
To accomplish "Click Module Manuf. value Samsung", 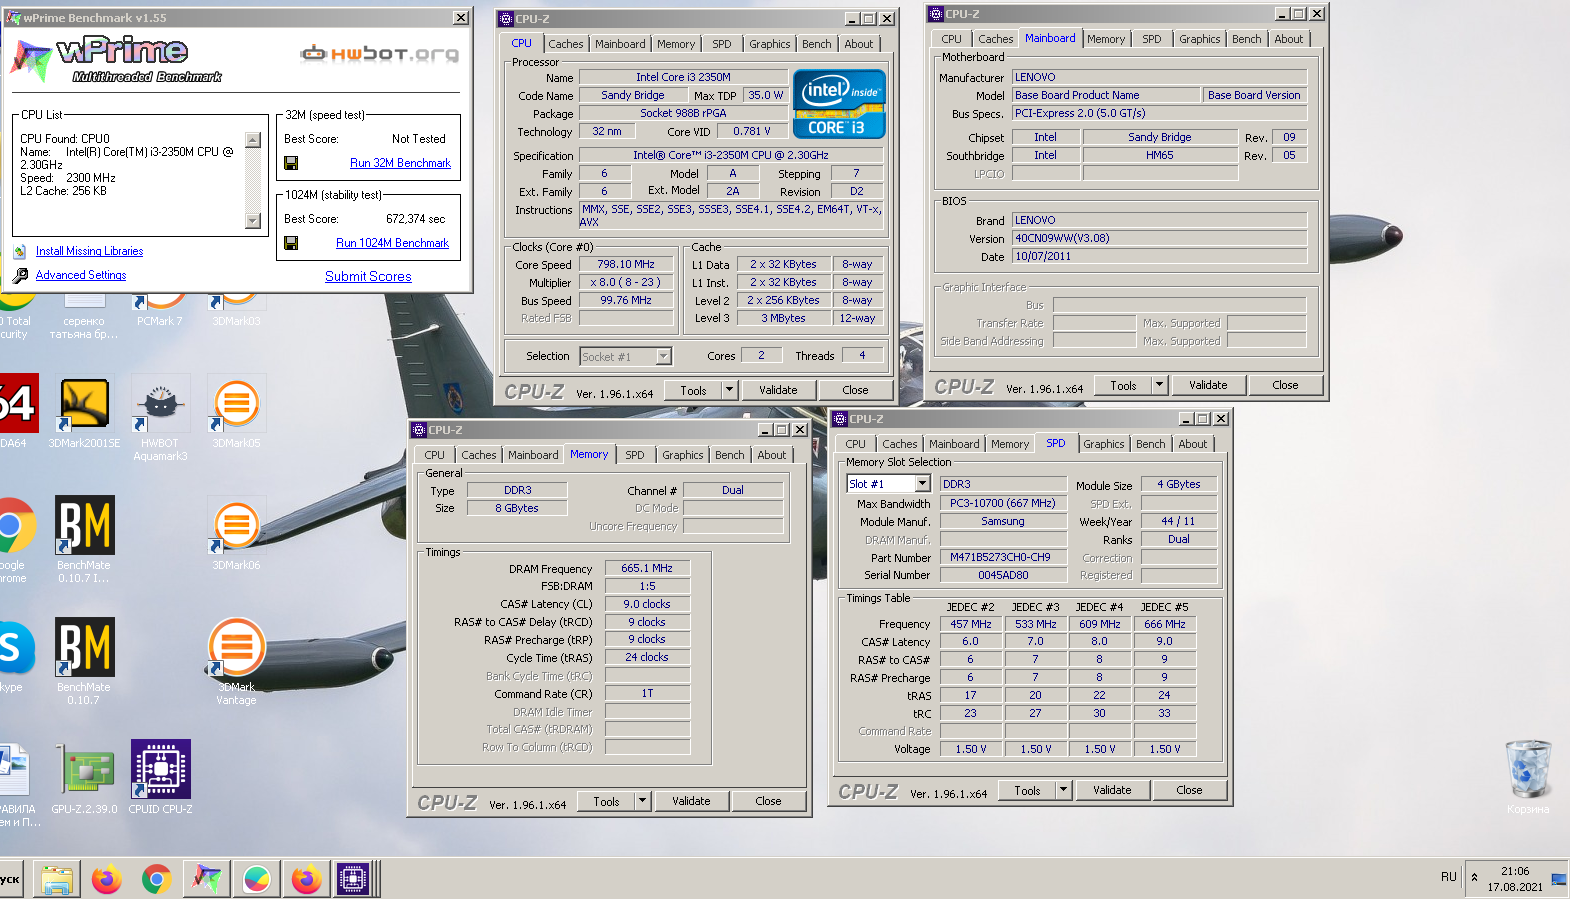I will (1002, 521).
